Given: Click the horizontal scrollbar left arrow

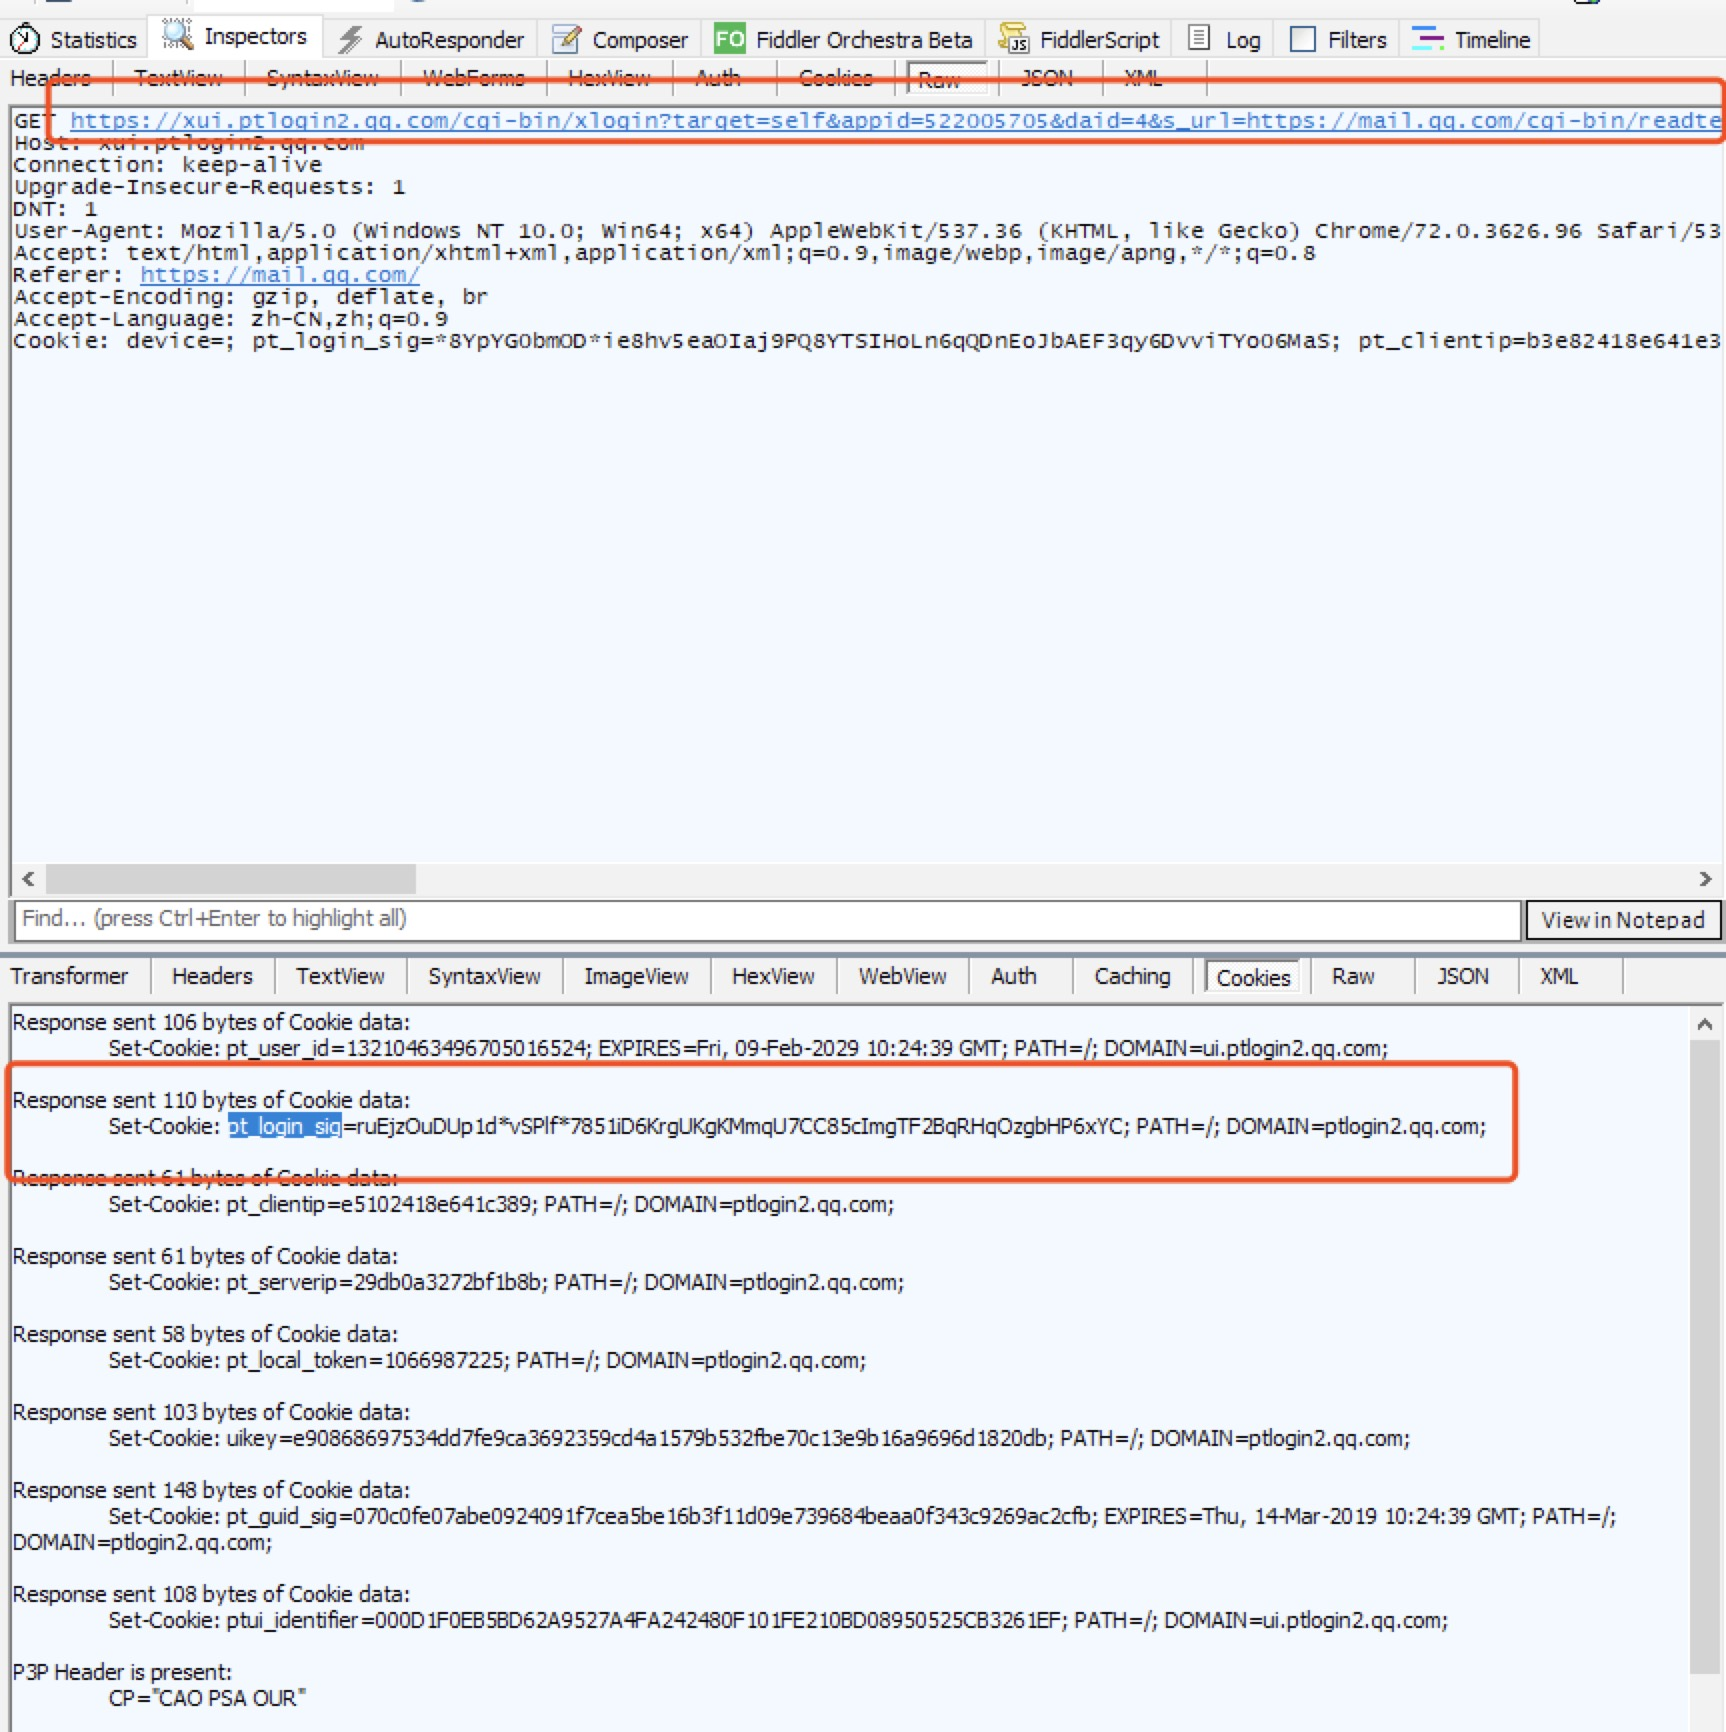Looking at the screenshot, I should pyautogui.click(x=28, y=879).
